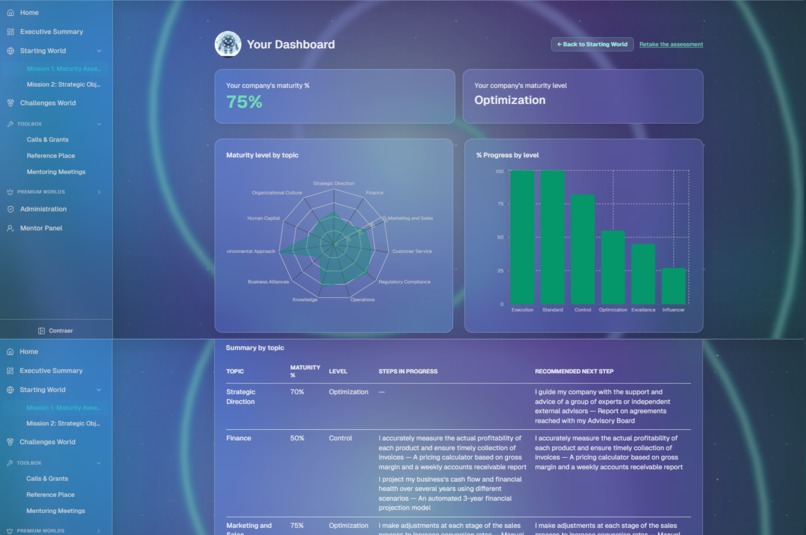Click the Control level cell for Finance
The image size is (806, 535).
(x=340, y=438)
